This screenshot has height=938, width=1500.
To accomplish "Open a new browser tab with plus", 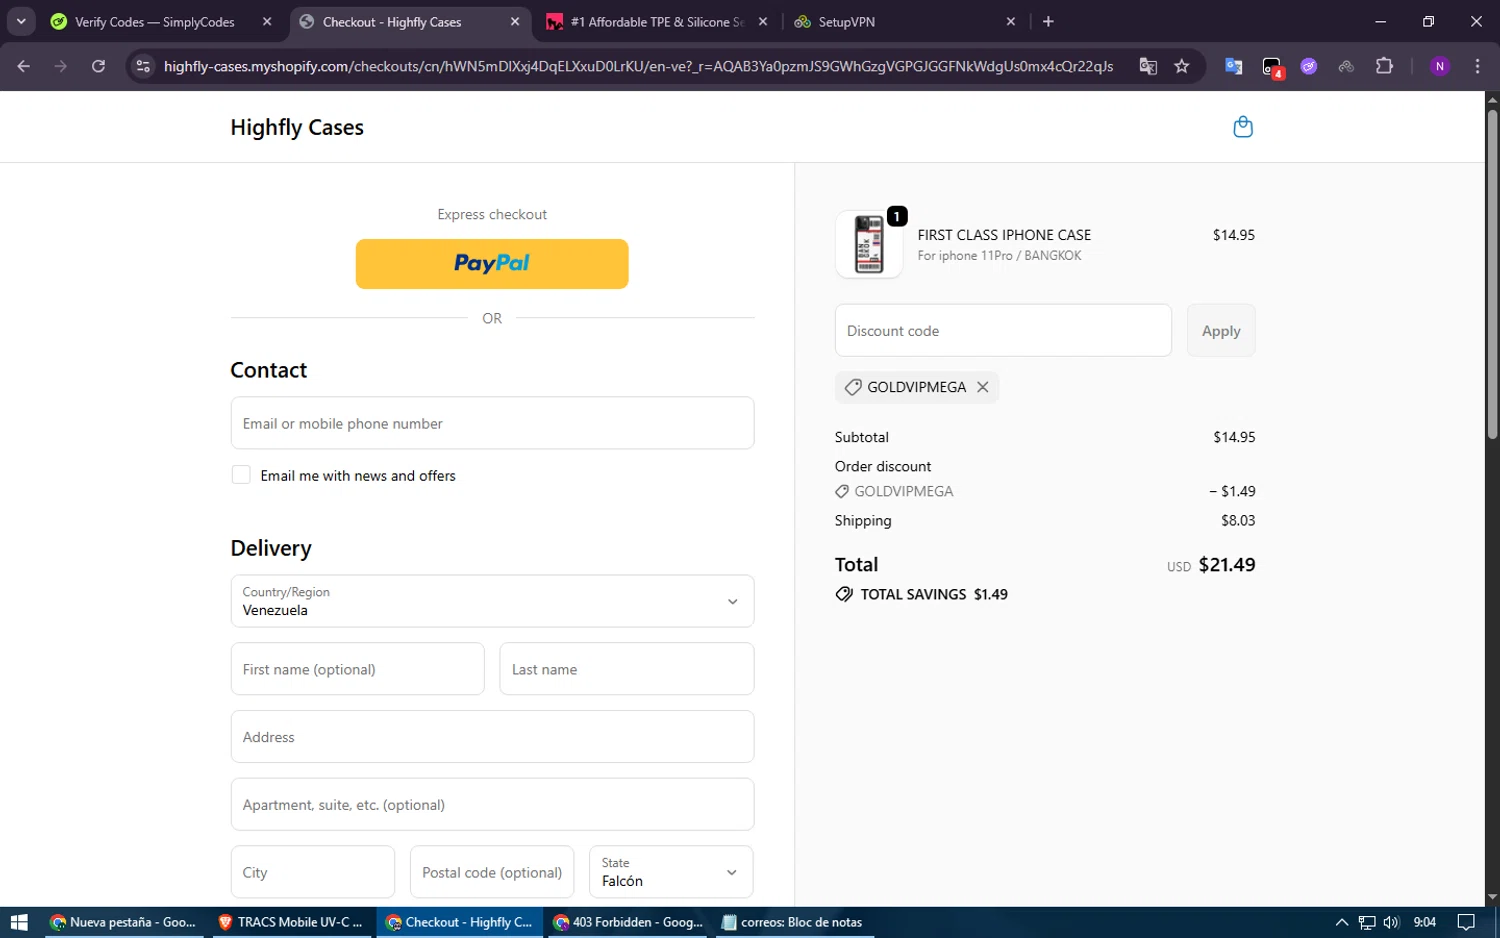I will [1048, 21].
